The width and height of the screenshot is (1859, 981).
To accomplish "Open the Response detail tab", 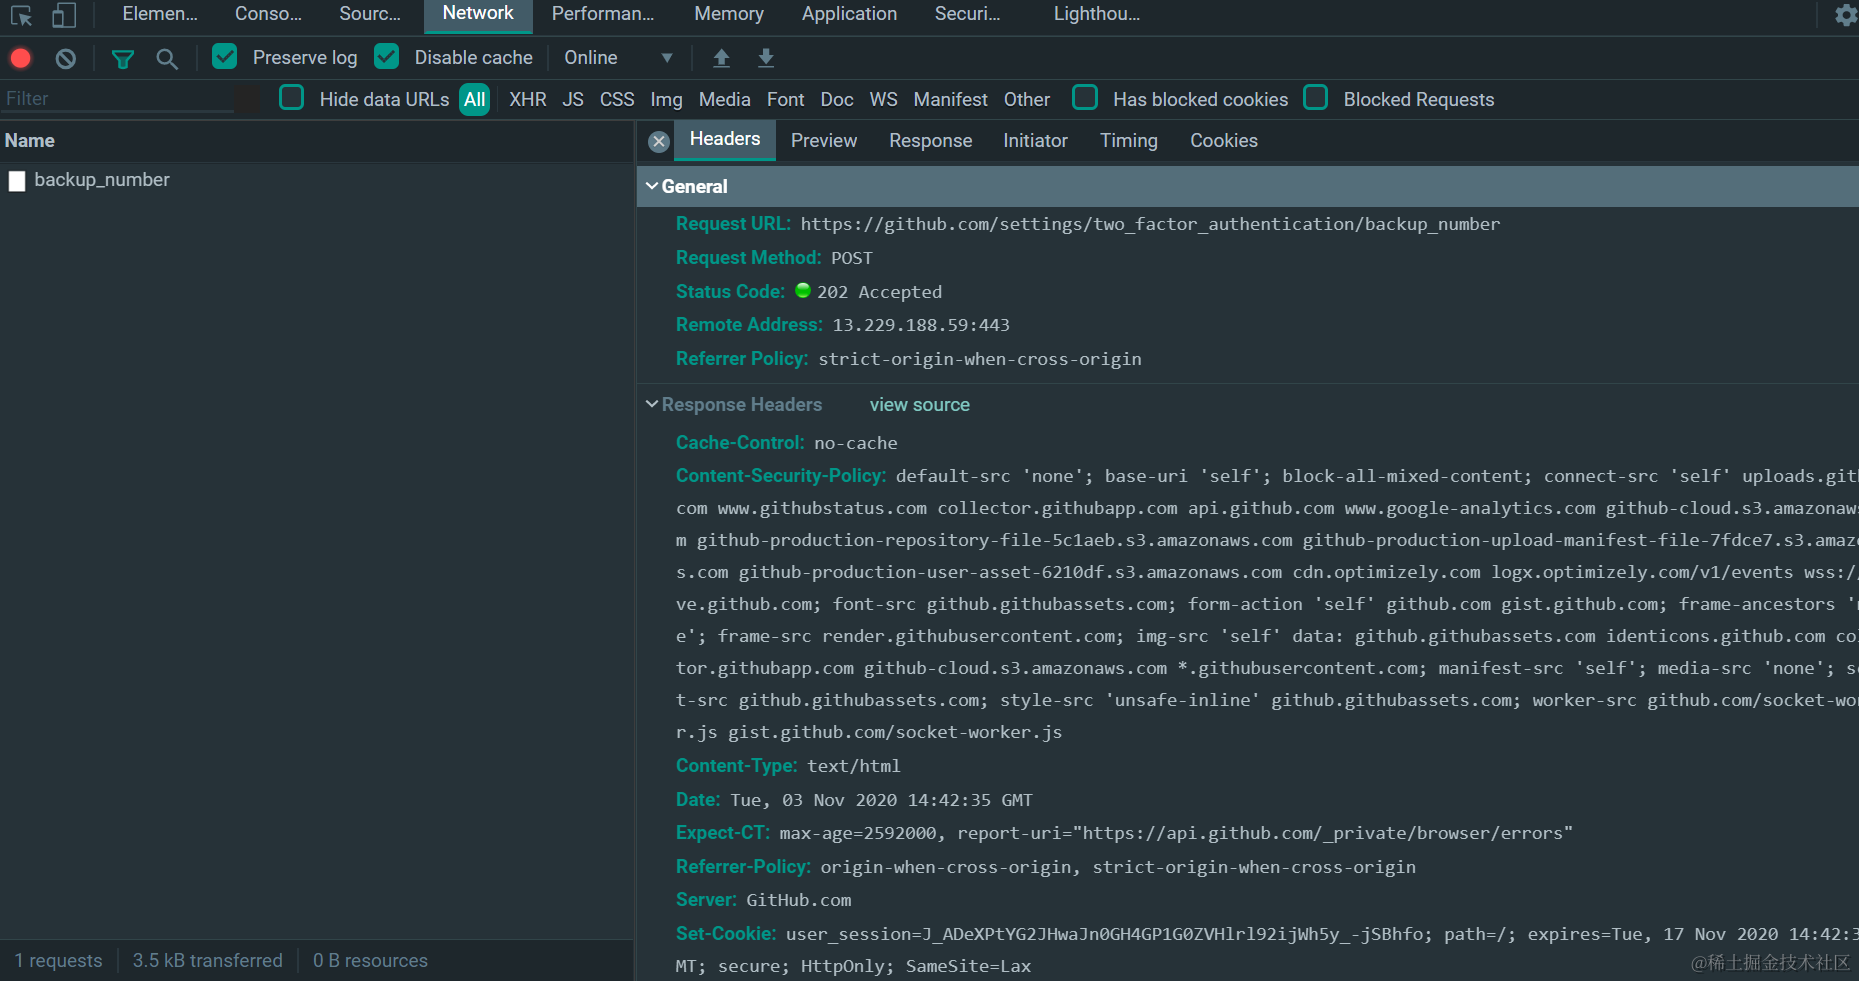I will click(x=931, y=141).
